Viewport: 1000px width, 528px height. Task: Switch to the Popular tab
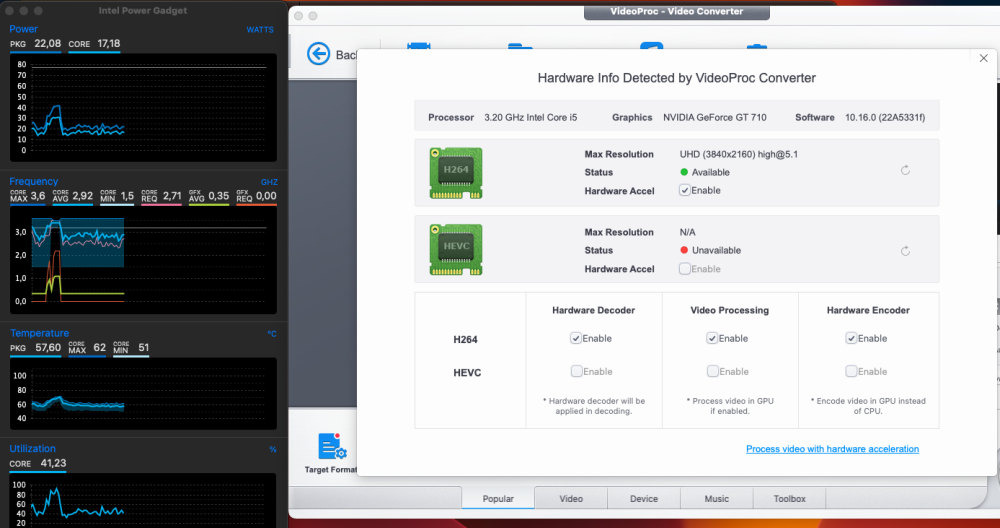498,498
